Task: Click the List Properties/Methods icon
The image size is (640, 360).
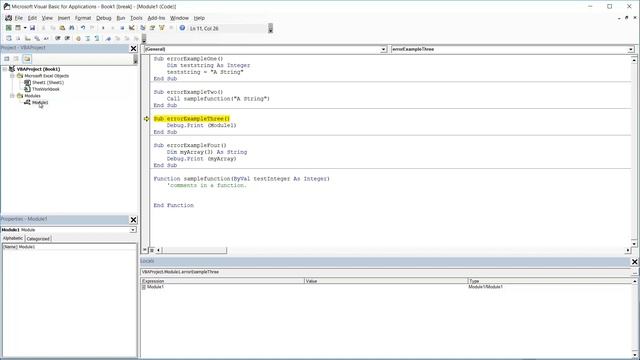Action: point(9,38)
